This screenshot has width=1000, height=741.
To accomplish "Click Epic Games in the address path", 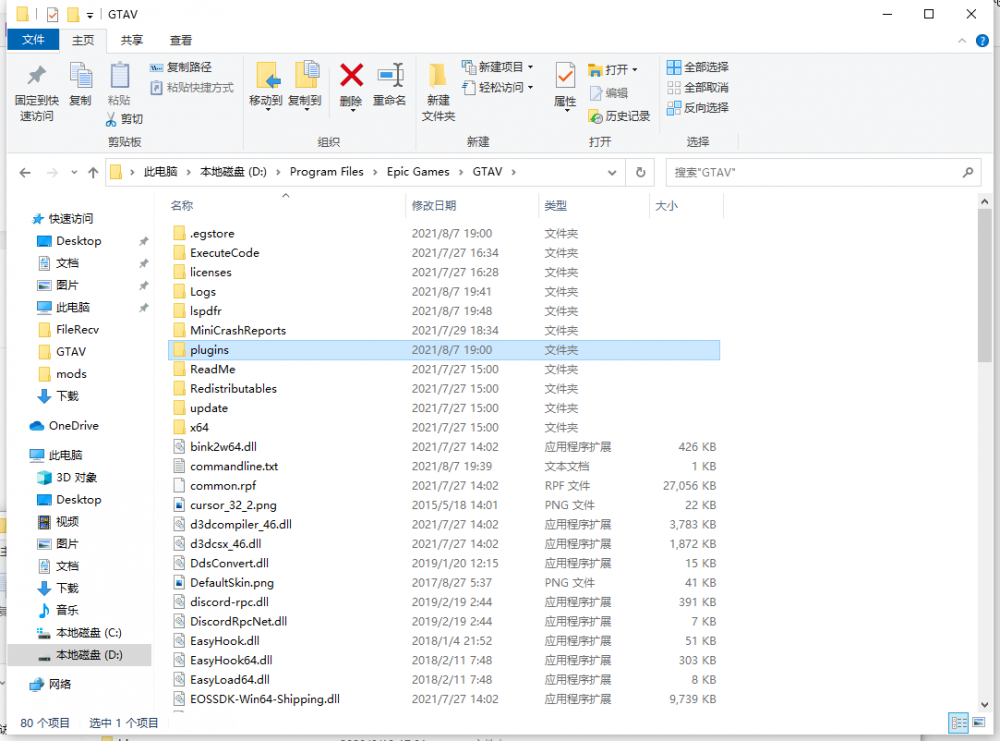I will [418, 172].
